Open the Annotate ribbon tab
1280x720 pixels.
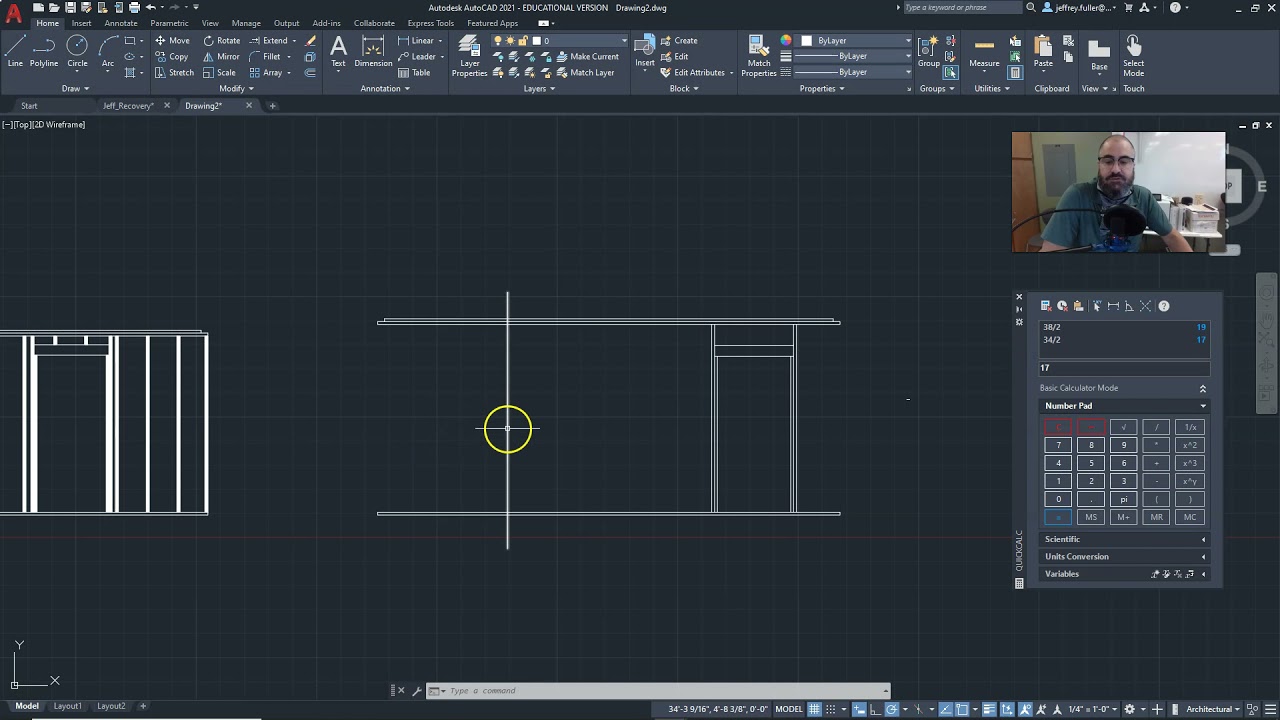point(121,23)
